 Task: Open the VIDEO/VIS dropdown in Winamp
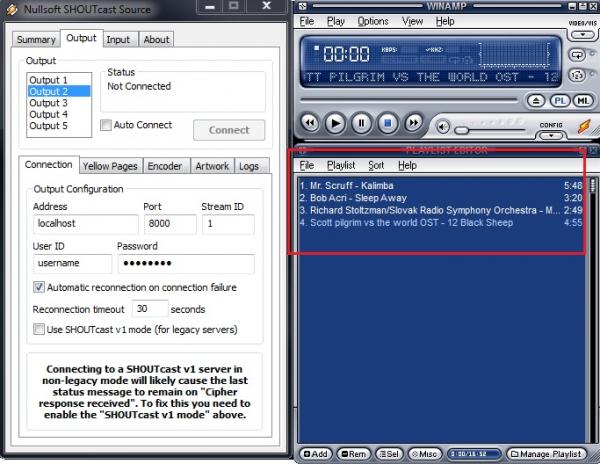pos(582,35)
